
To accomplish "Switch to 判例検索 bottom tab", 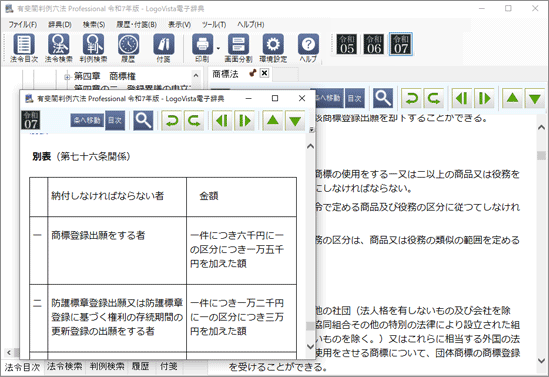I will (x=107, y=366).
